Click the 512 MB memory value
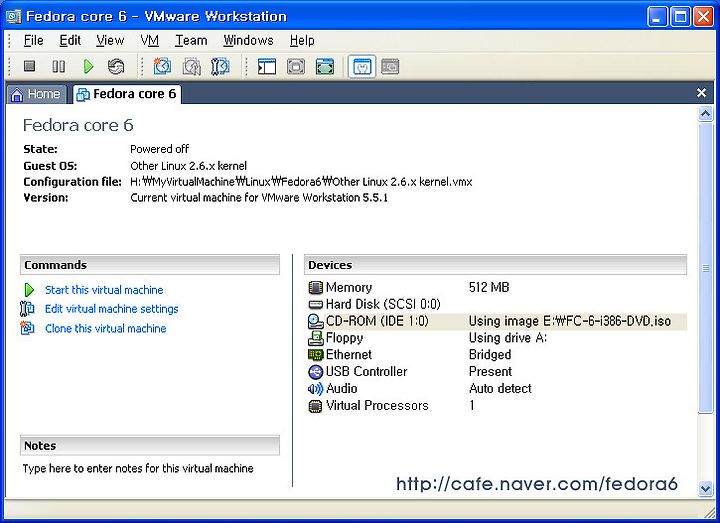The height and width of the screenshot is (523, 720). tap(489, 287)
